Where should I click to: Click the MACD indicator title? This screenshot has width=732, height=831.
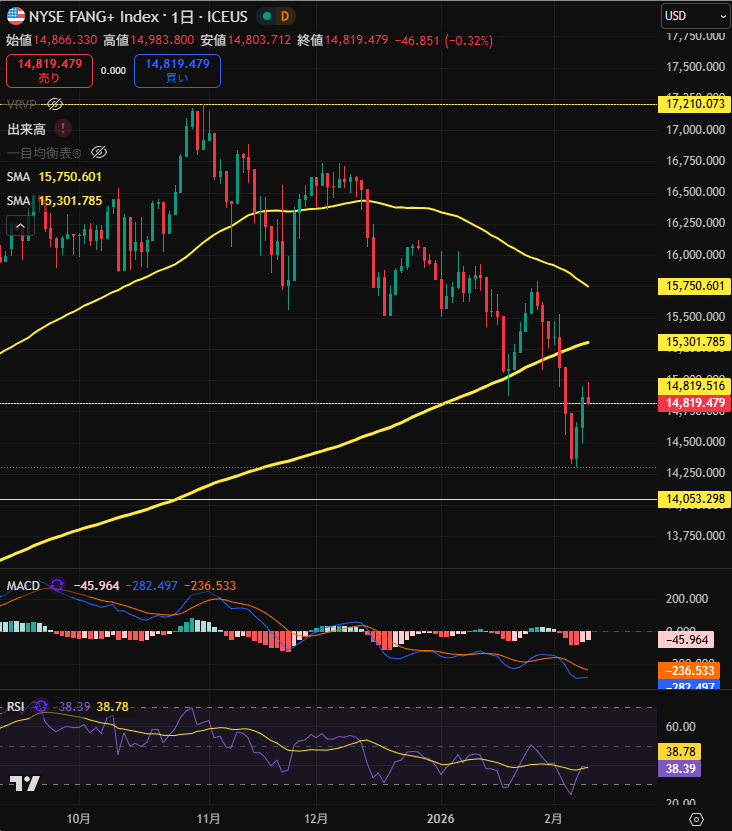23,585
